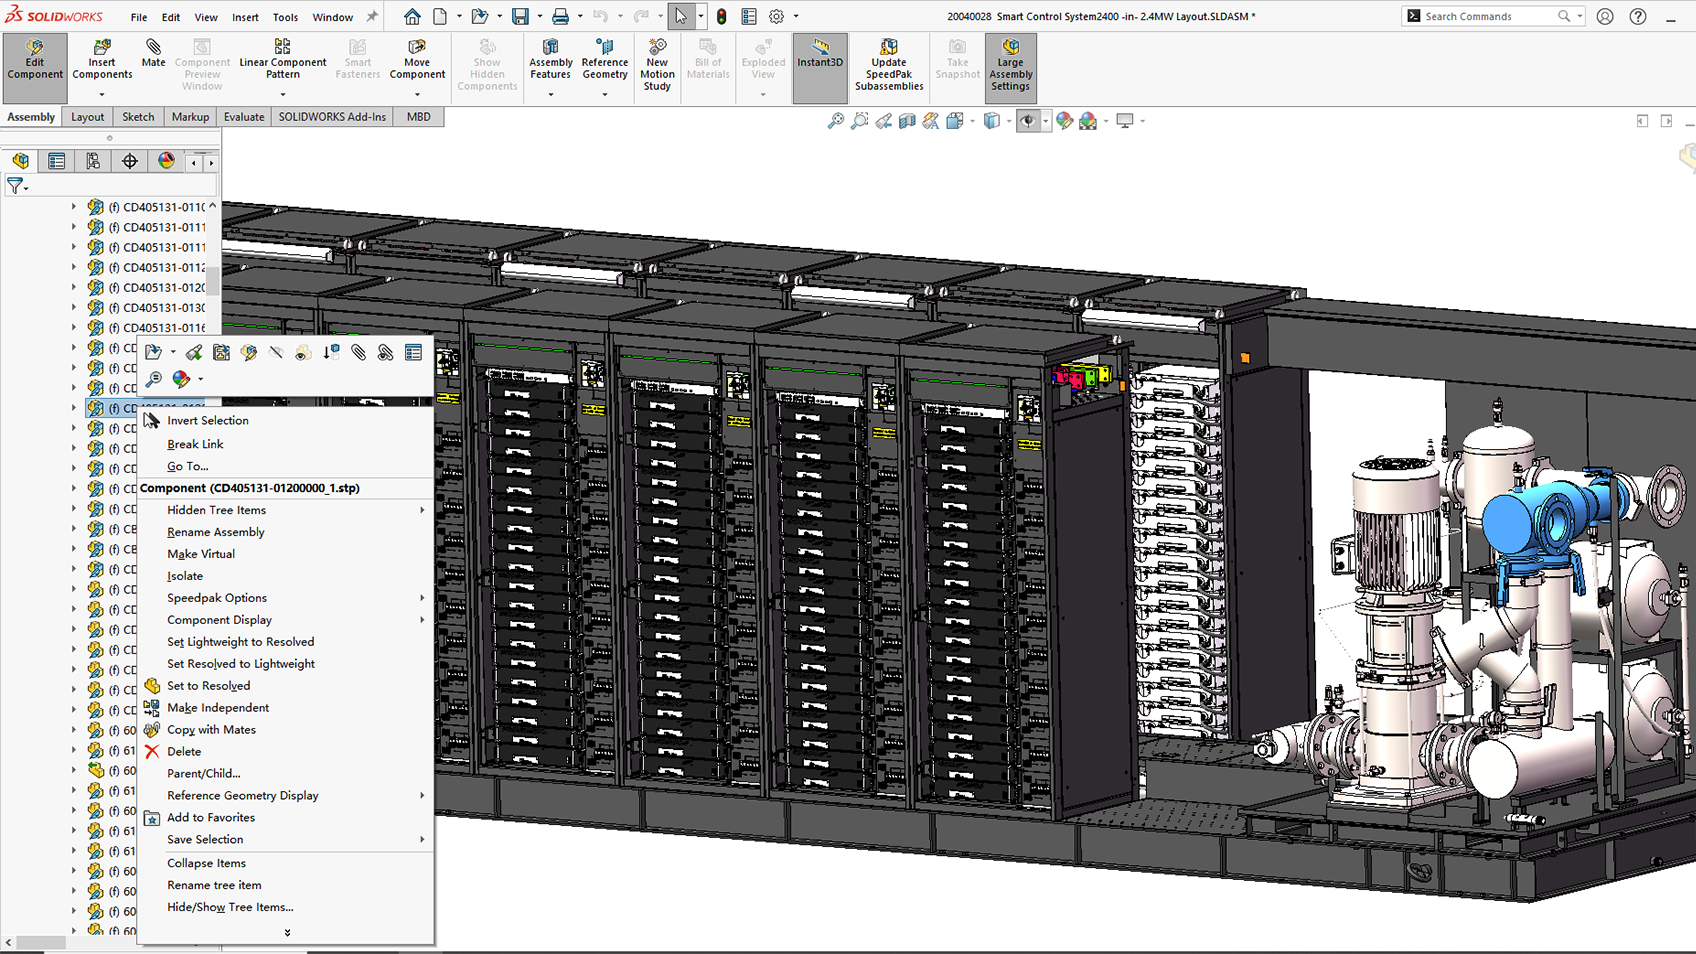Image resolution: width=1696 pixels, height=954 pixels.
Task: Click the feature tree horizontal scrollbar
Action: [40, 942]
